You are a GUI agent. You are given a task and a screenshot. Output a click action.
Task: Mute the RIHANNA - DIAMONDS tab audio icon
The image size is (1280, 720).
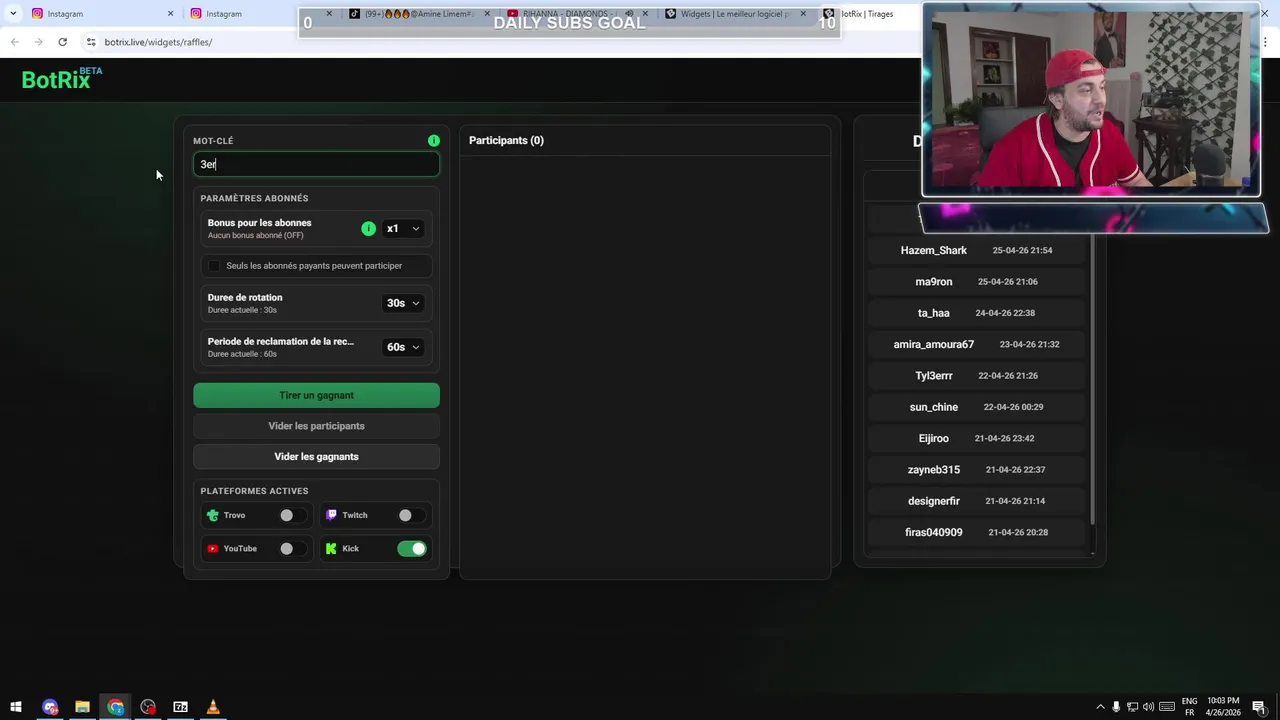(629, 14)
